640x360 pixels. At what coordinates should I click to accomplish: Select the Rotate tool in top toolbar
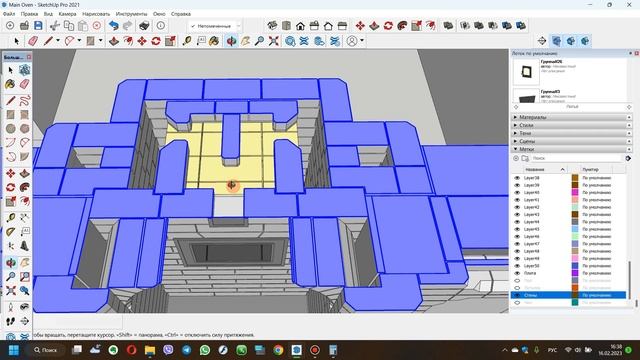[x=156, y=41]
